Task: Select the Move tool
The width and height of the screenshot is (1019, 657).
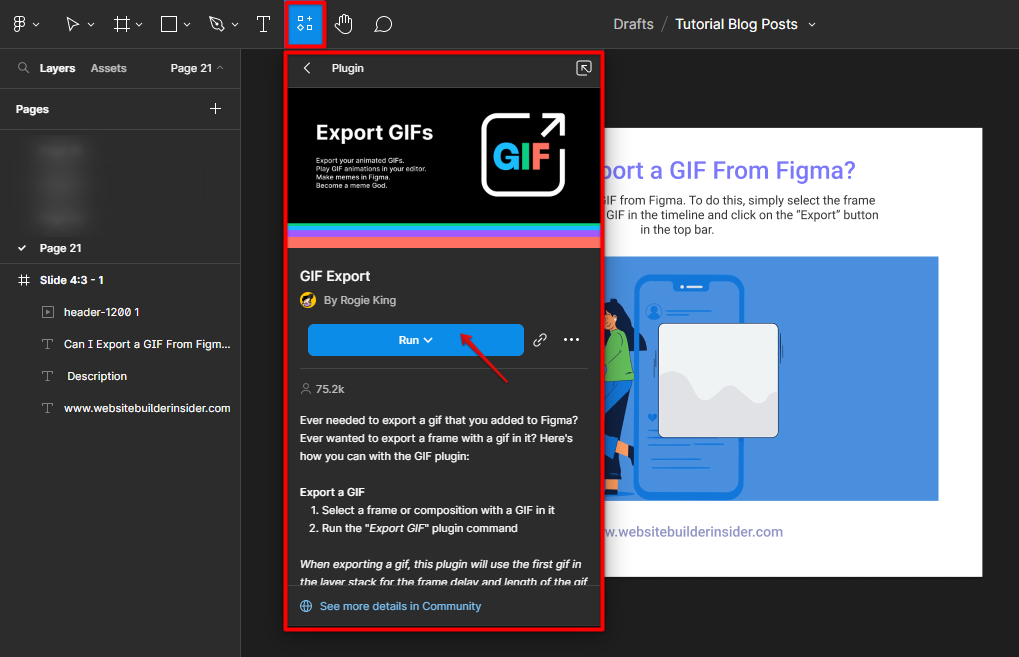Action: pos(73,23)
